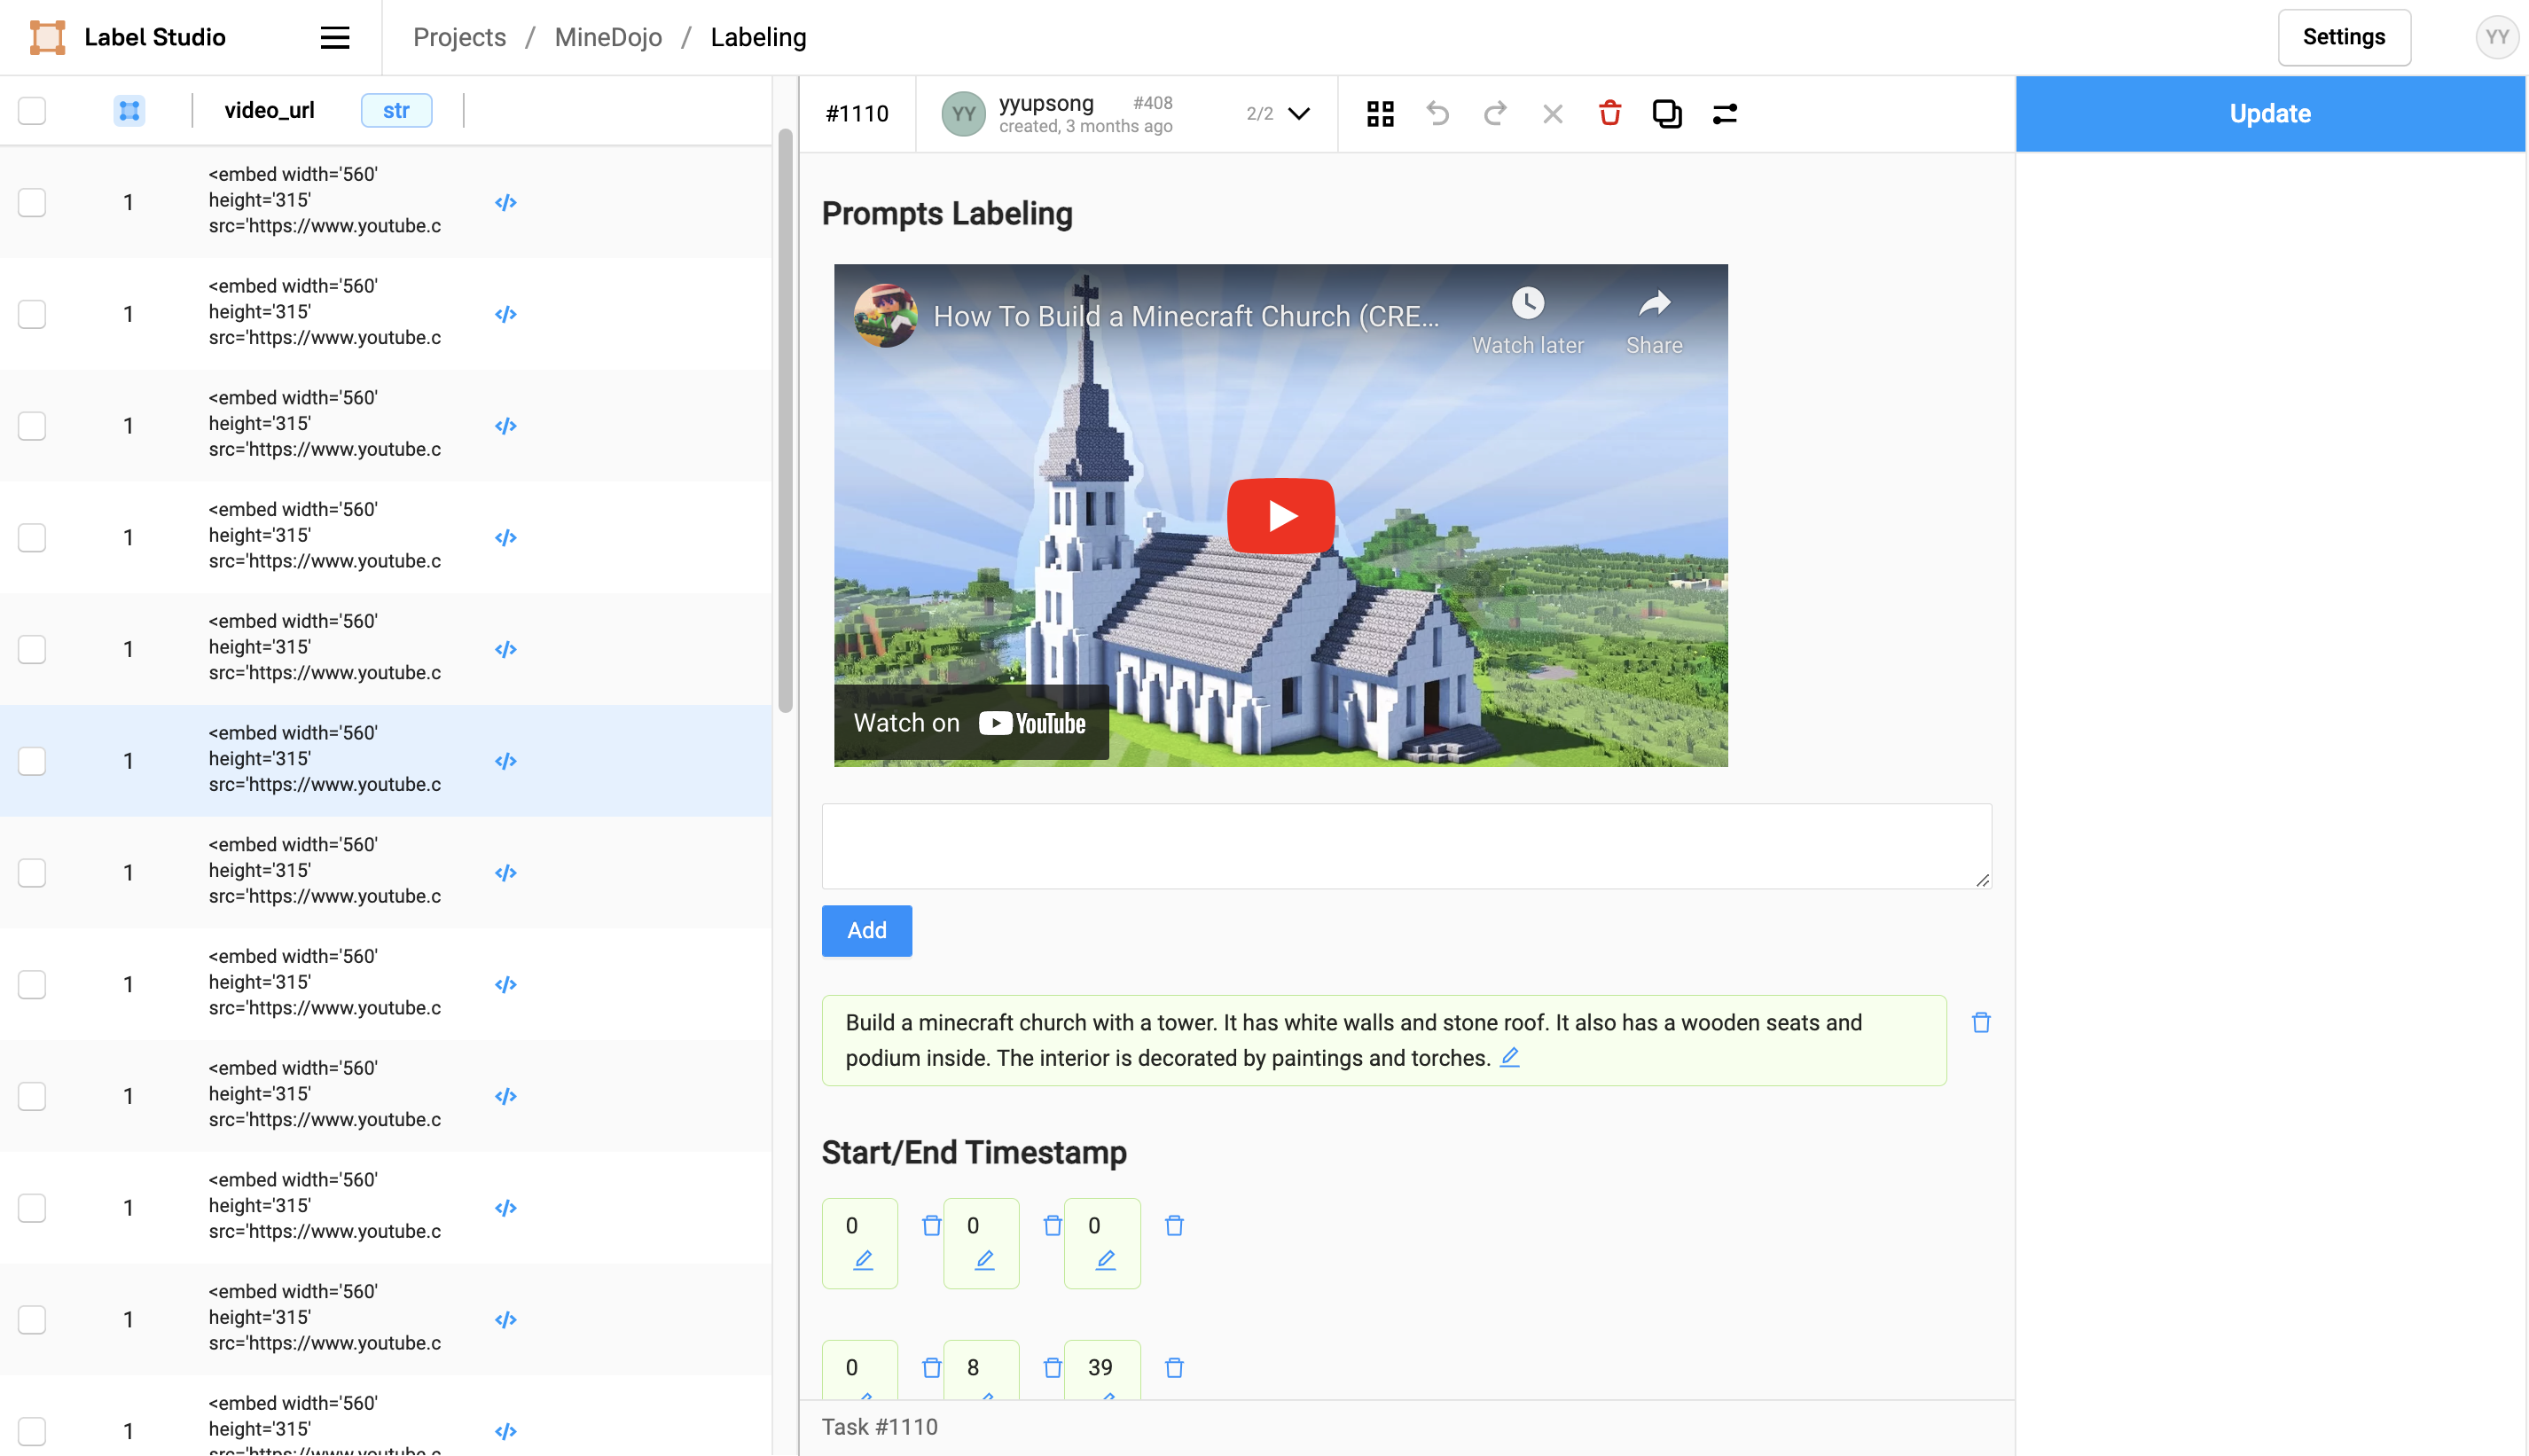Click the blue Update button
Screen dimensions: 2529x1456
coord(2269,113)
